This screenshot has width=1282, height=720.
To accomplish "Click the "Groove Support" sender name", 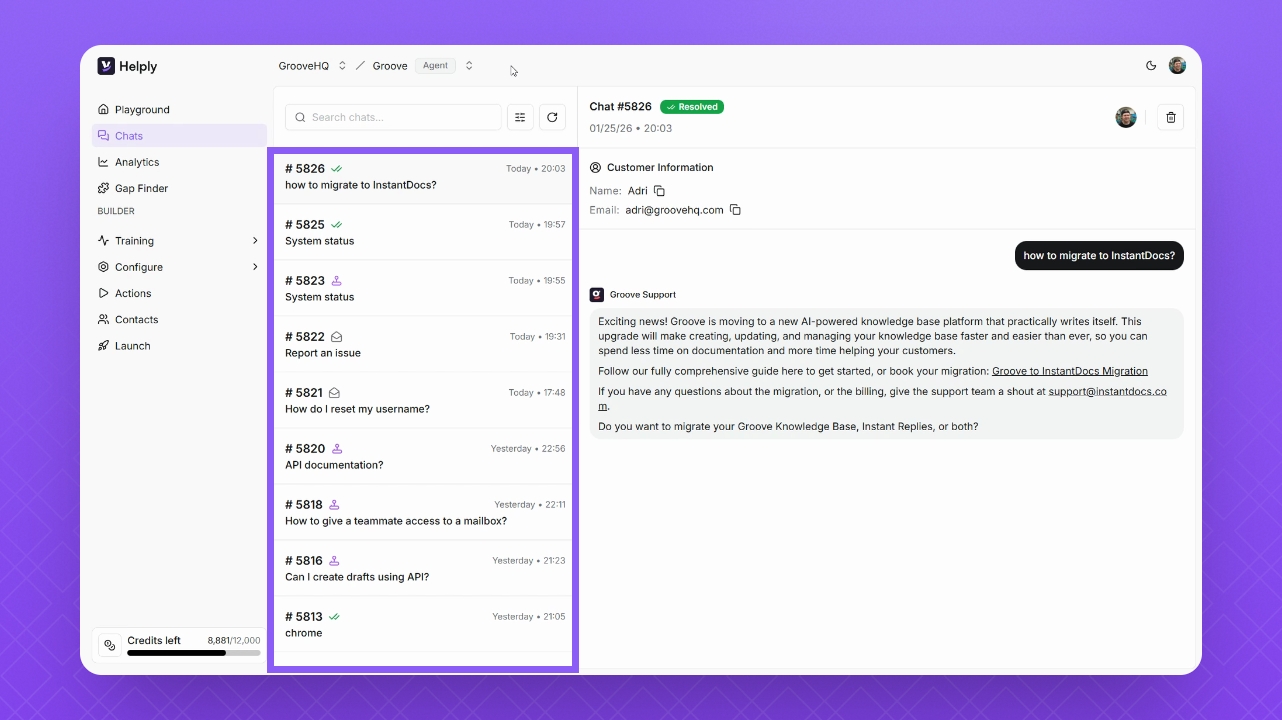I will click(x=643, y=295).
